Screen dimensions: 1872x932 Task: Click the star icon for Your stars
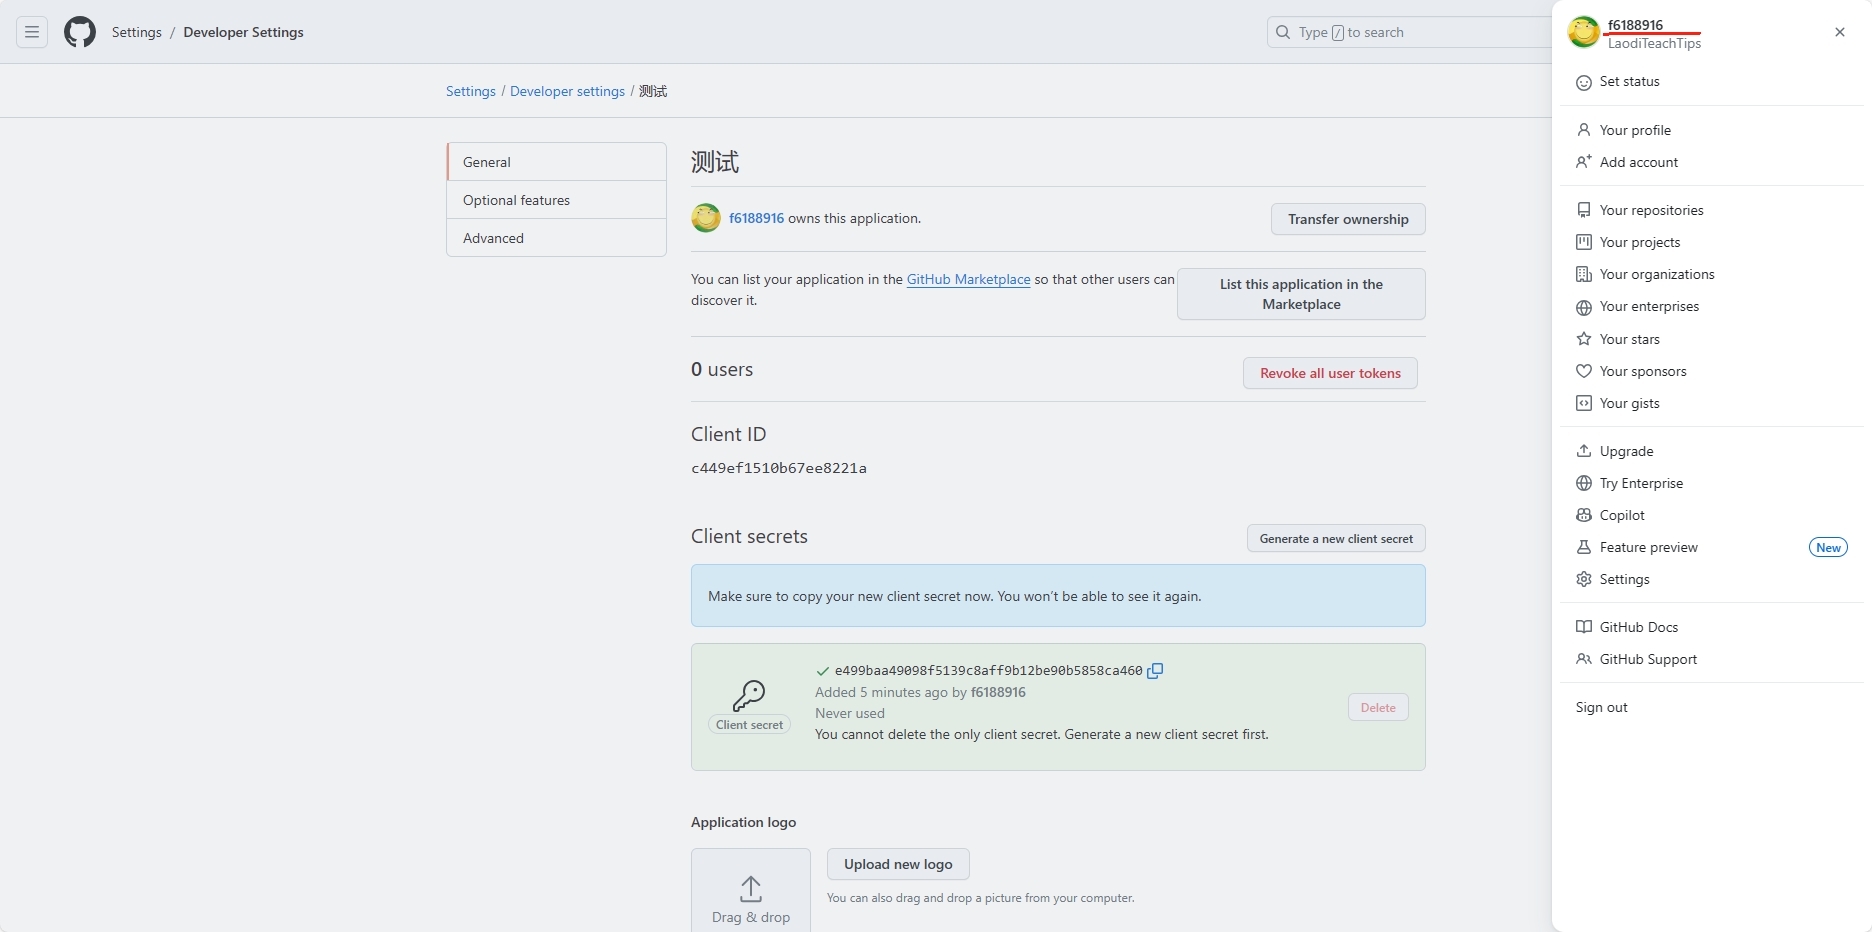1584,339
